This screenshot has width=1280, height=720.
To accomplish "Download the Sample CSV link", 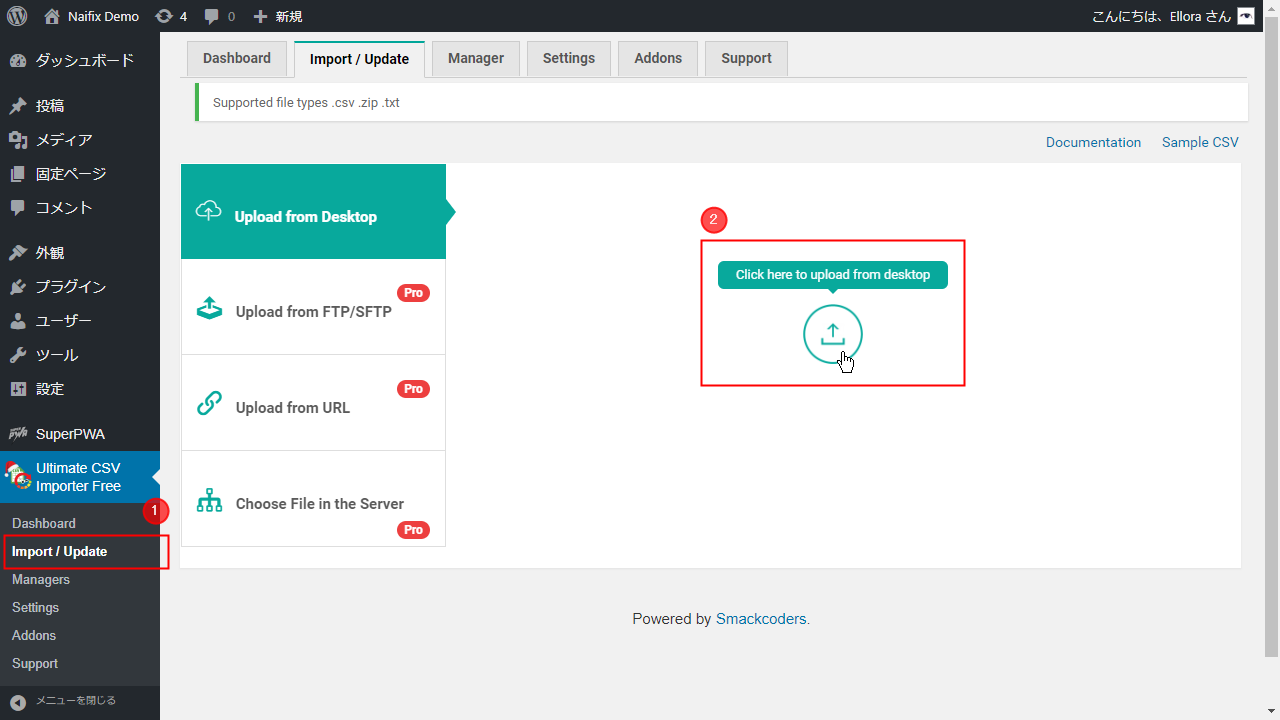I will [1200, 142].
